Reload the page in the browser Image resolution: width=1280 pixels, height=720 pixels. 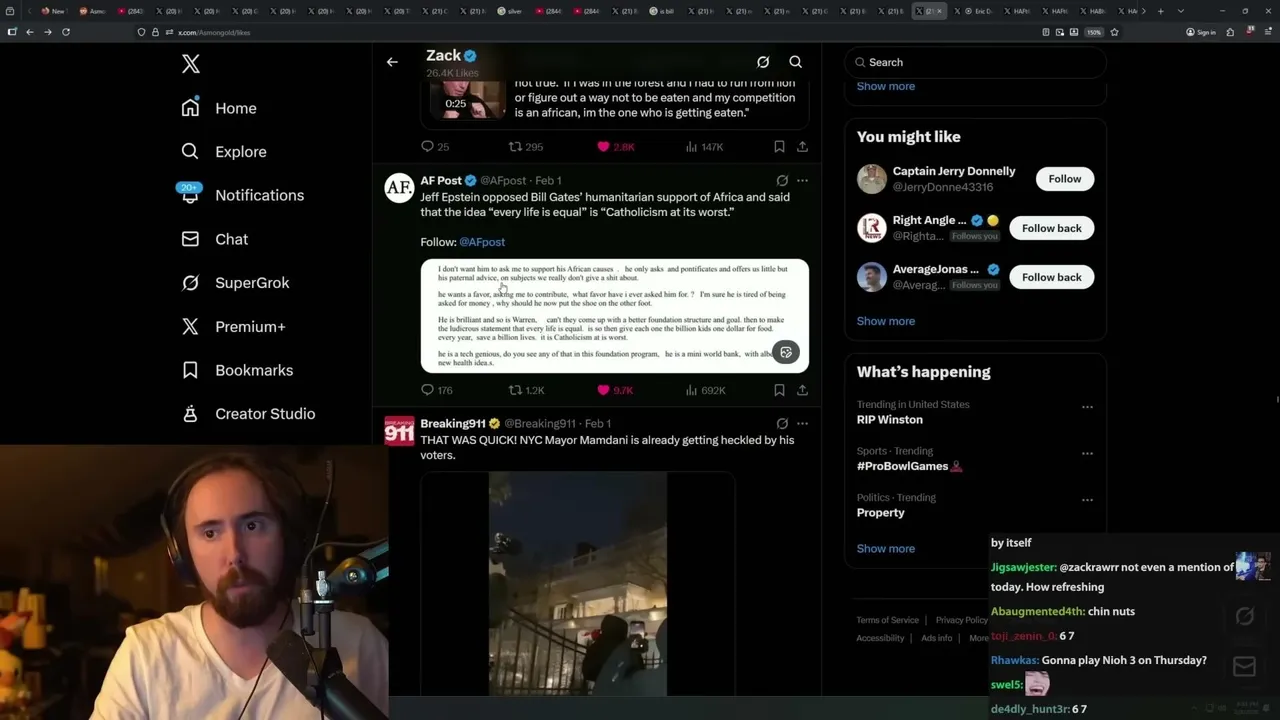pos(66,32)
